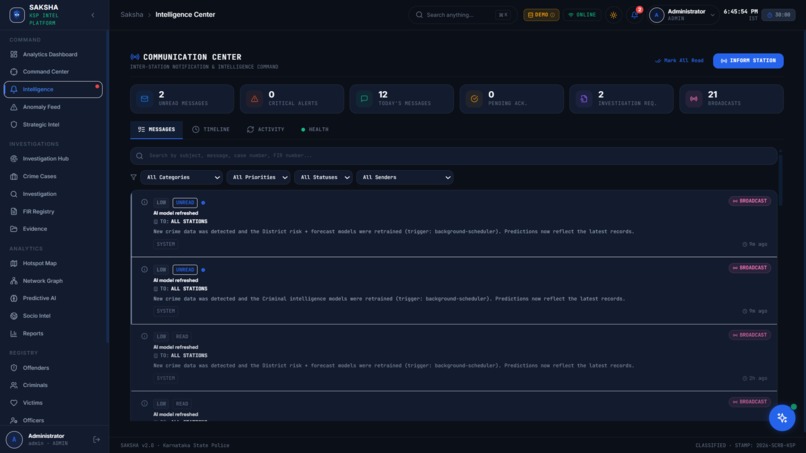
Task: Click Mark All Read
Action: (679, 61)
